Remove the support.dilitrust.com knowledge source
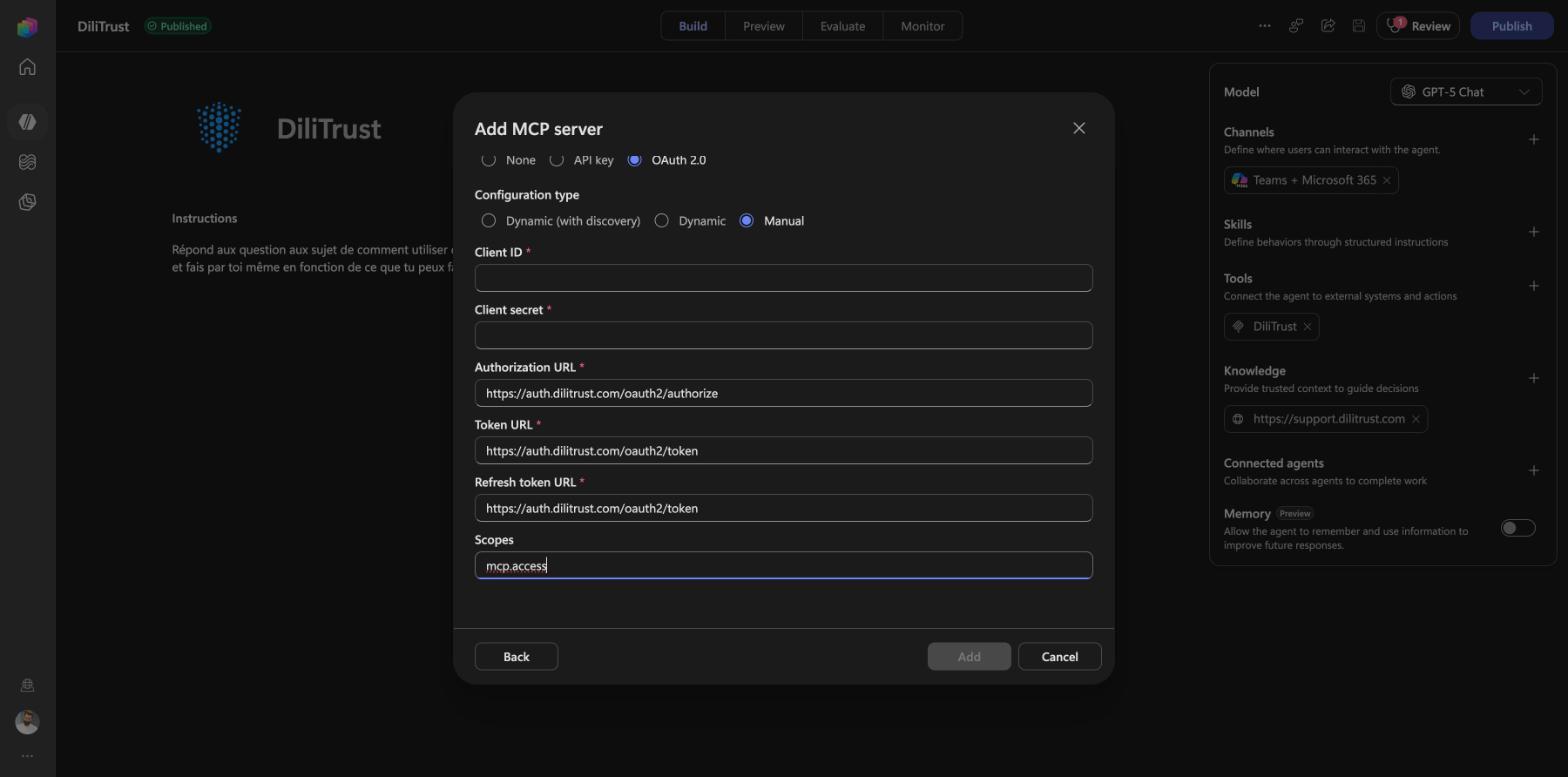The width and height of the screenshot is (1568, 777). [1415, 419]
